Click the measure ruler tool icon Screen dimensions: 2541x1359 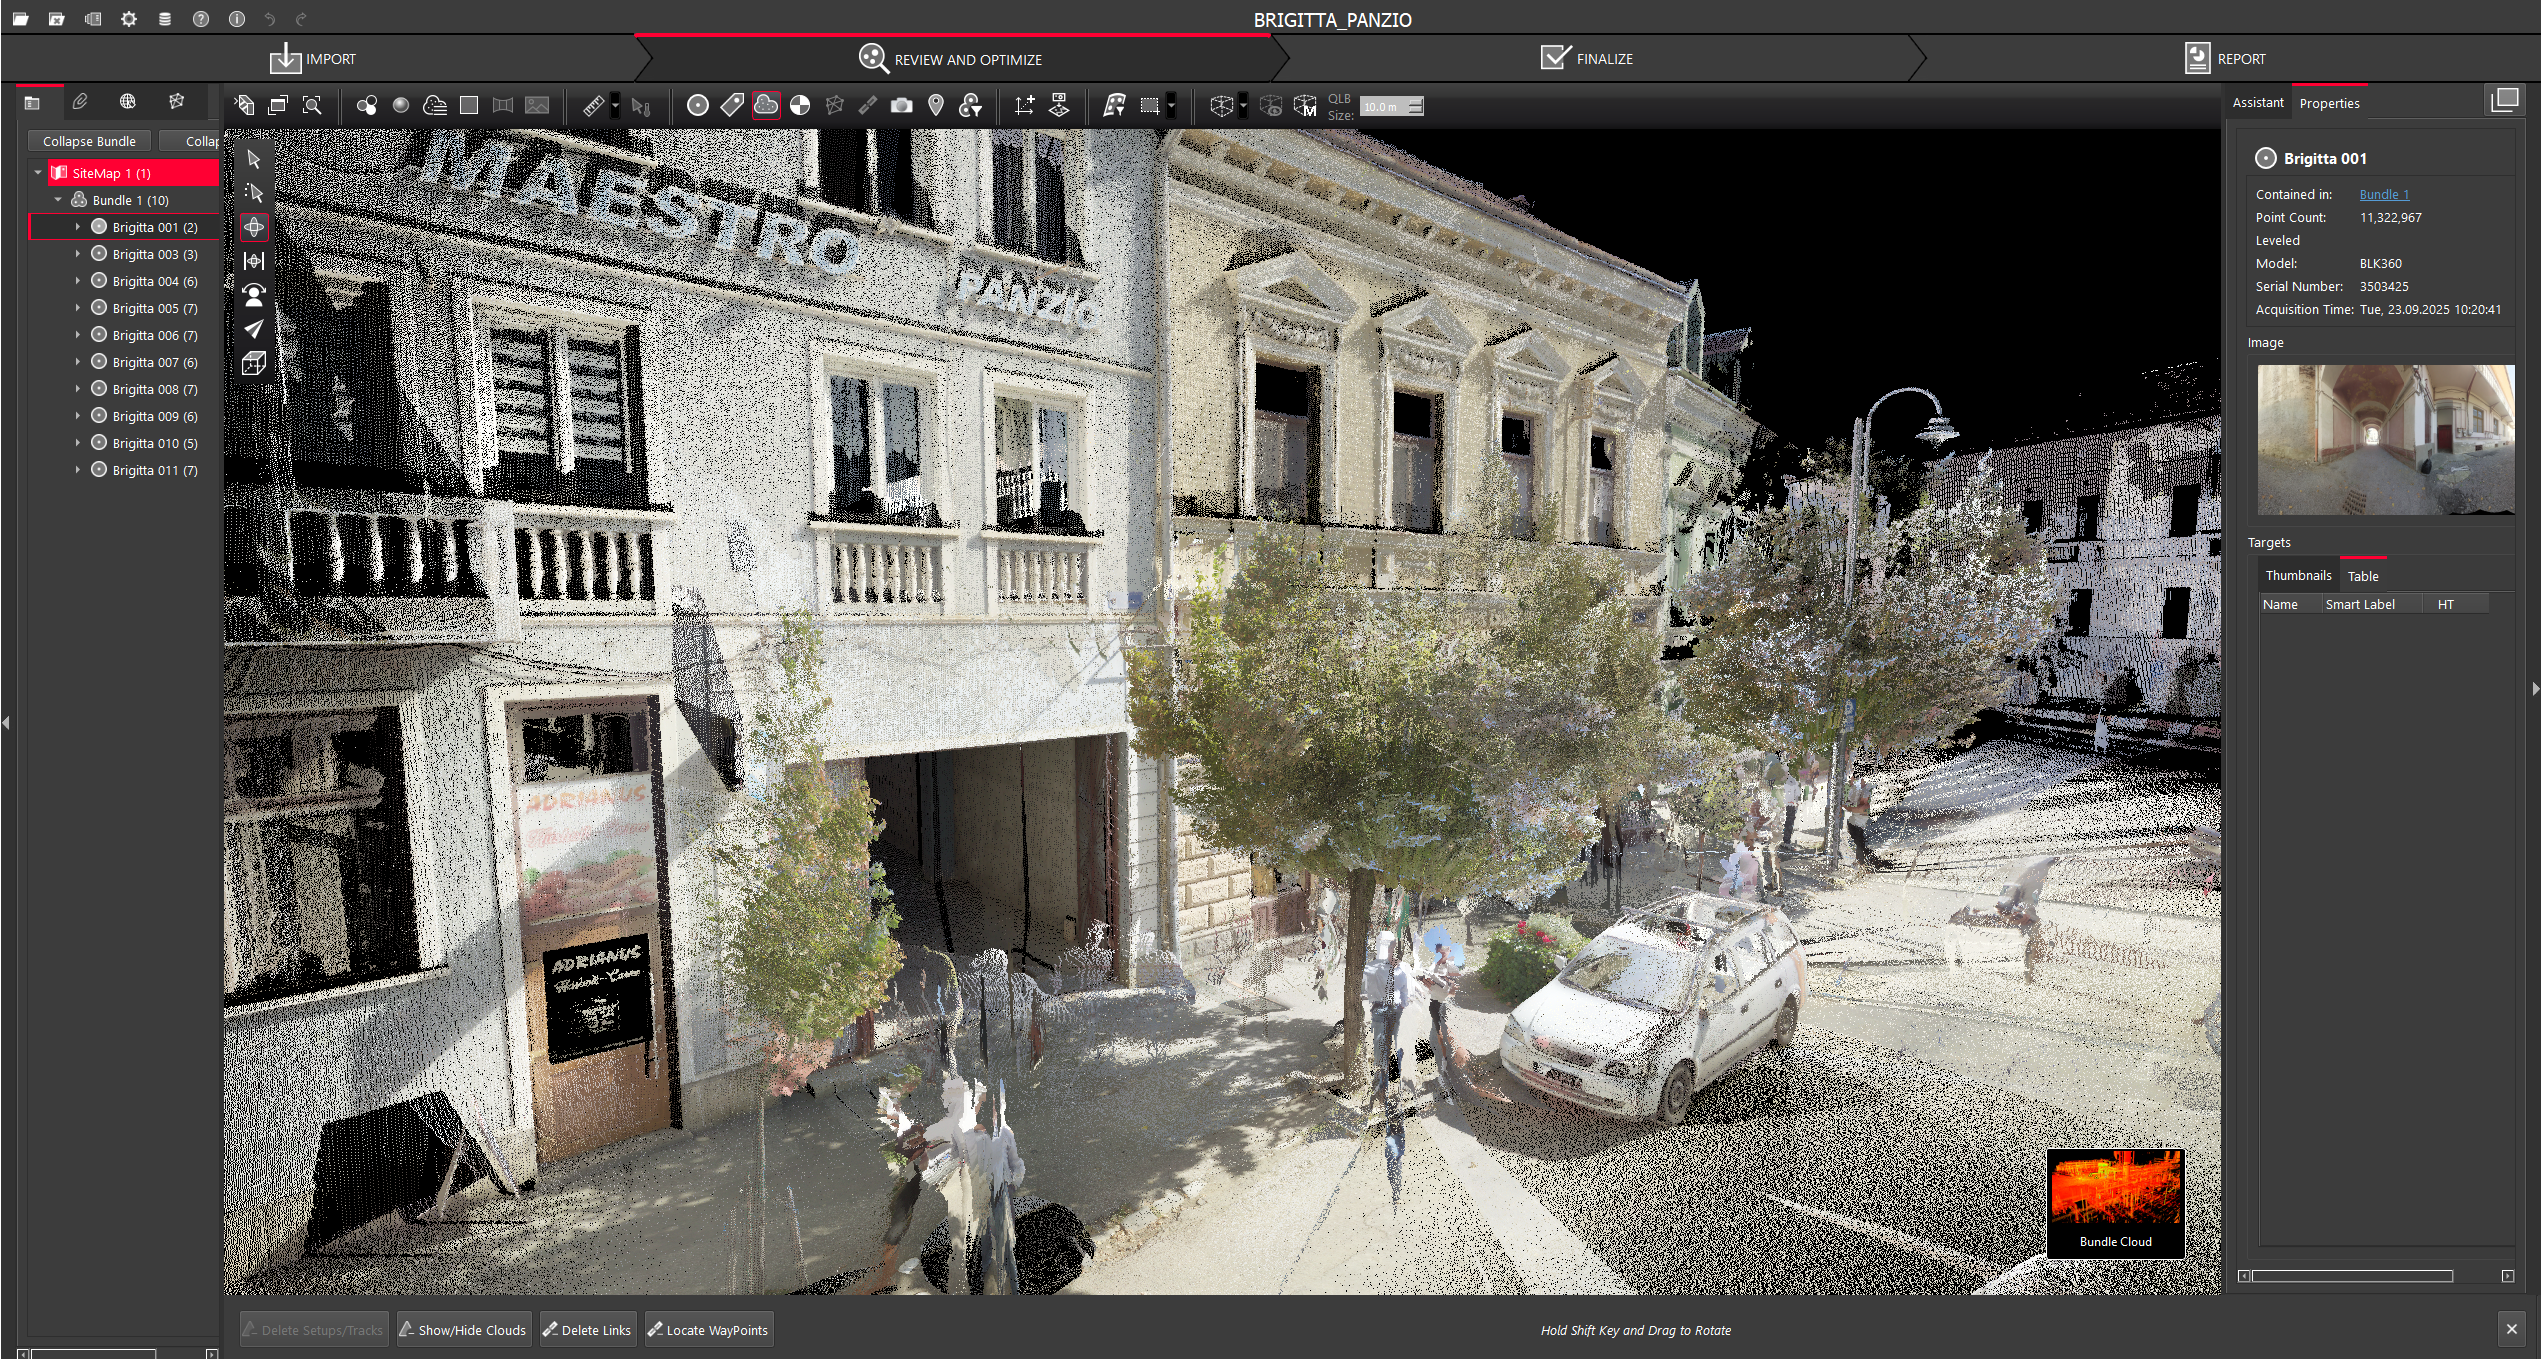593,105
